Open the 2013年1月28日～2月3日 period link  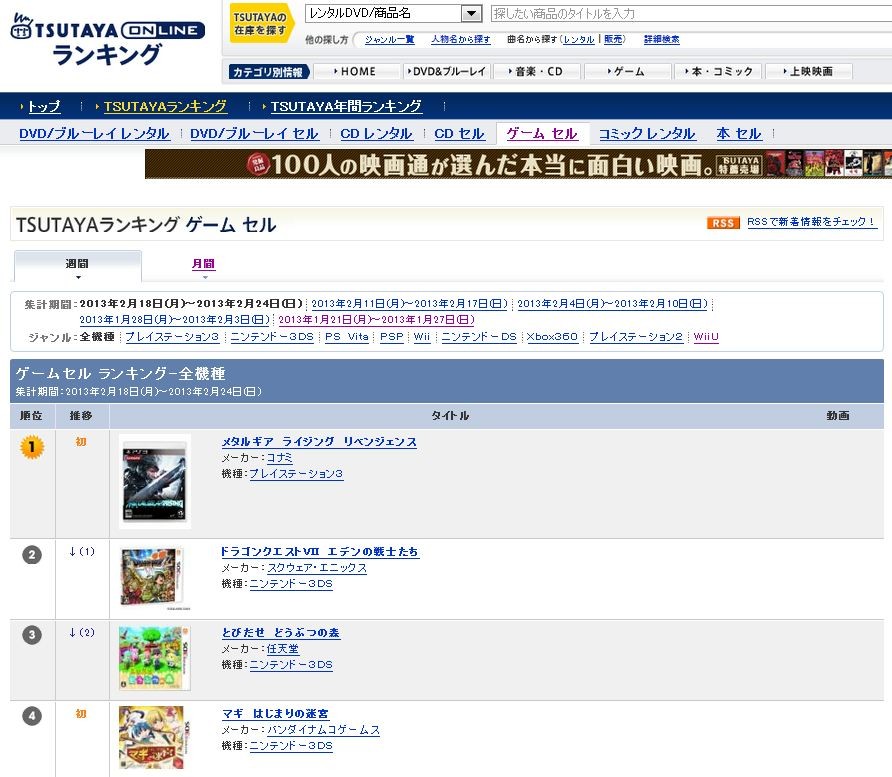[175, 320]
